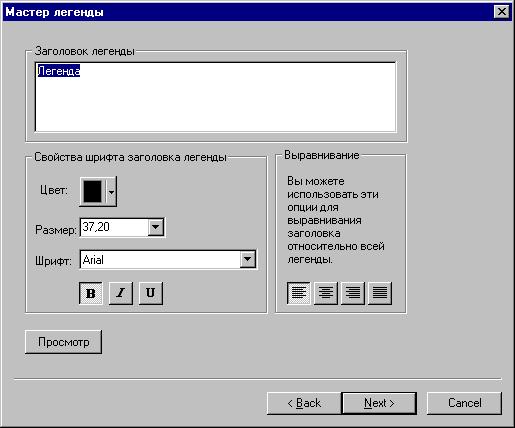Open the Шрифт font dropdown arrow
This screenshot has height=428, width=515.
pyautogui.click(x=248, y=259)
